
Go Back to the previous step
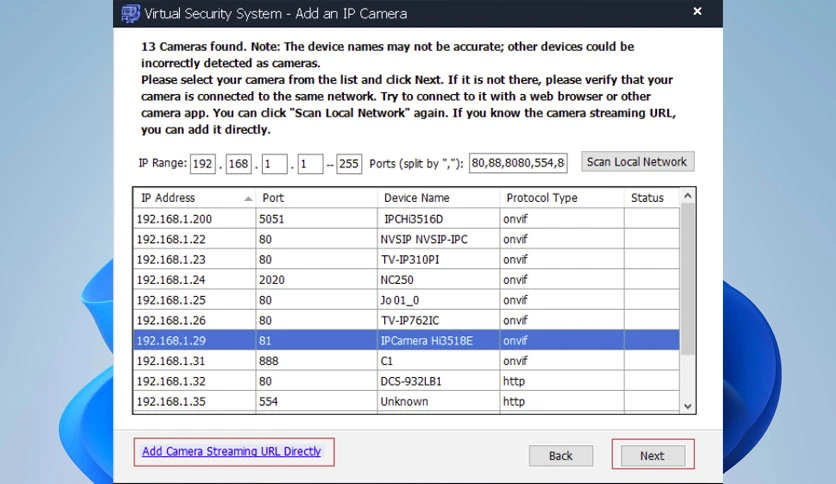click(x=561, y=456)
